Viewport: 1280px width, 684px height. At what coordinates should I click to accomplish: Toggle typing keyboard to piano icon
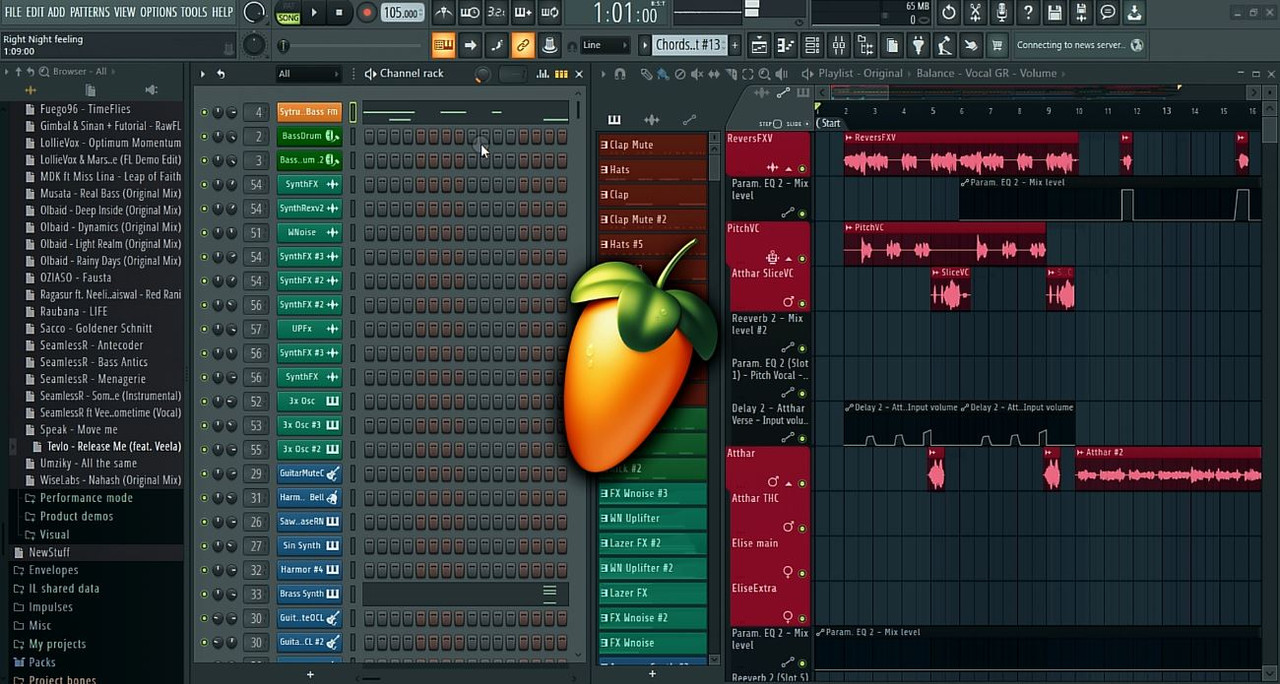point(443,45)
